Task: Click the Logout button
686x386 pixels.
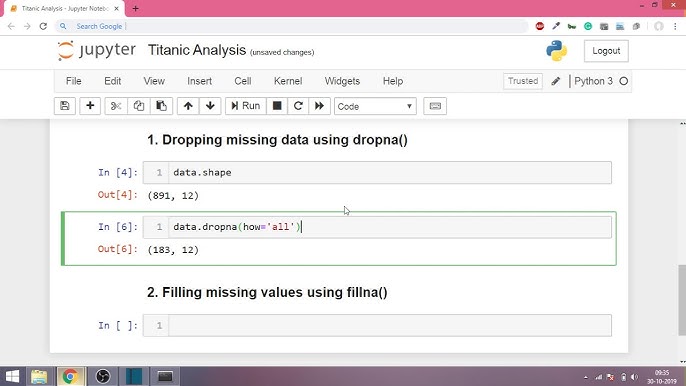Action: point(606,51)
